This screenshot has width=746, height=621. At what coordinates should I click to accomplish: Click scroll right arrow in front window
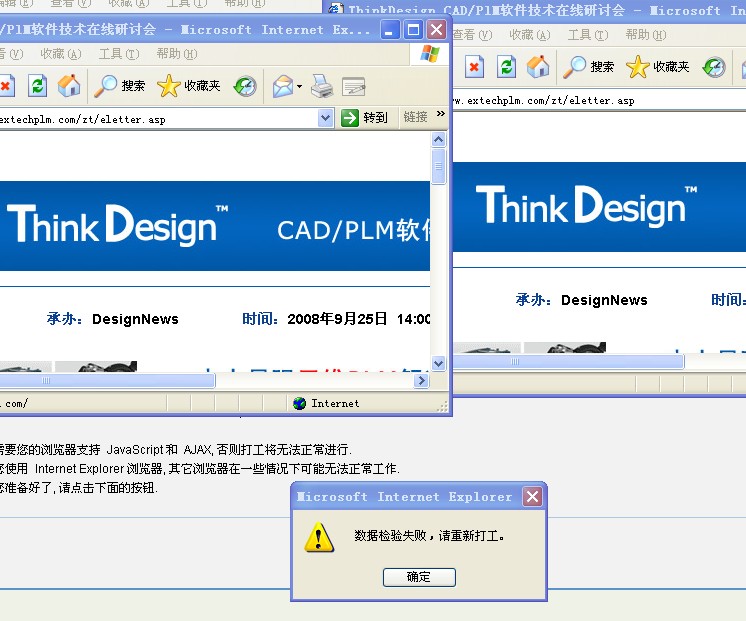[421, 381]
